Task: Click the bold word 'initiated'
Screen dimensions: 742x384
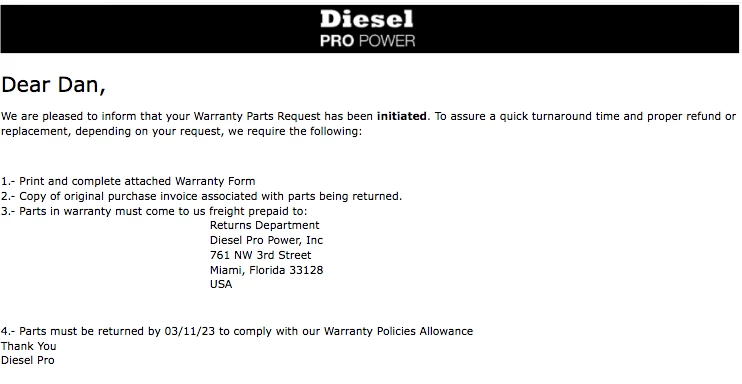Action: tap(401, 116)
